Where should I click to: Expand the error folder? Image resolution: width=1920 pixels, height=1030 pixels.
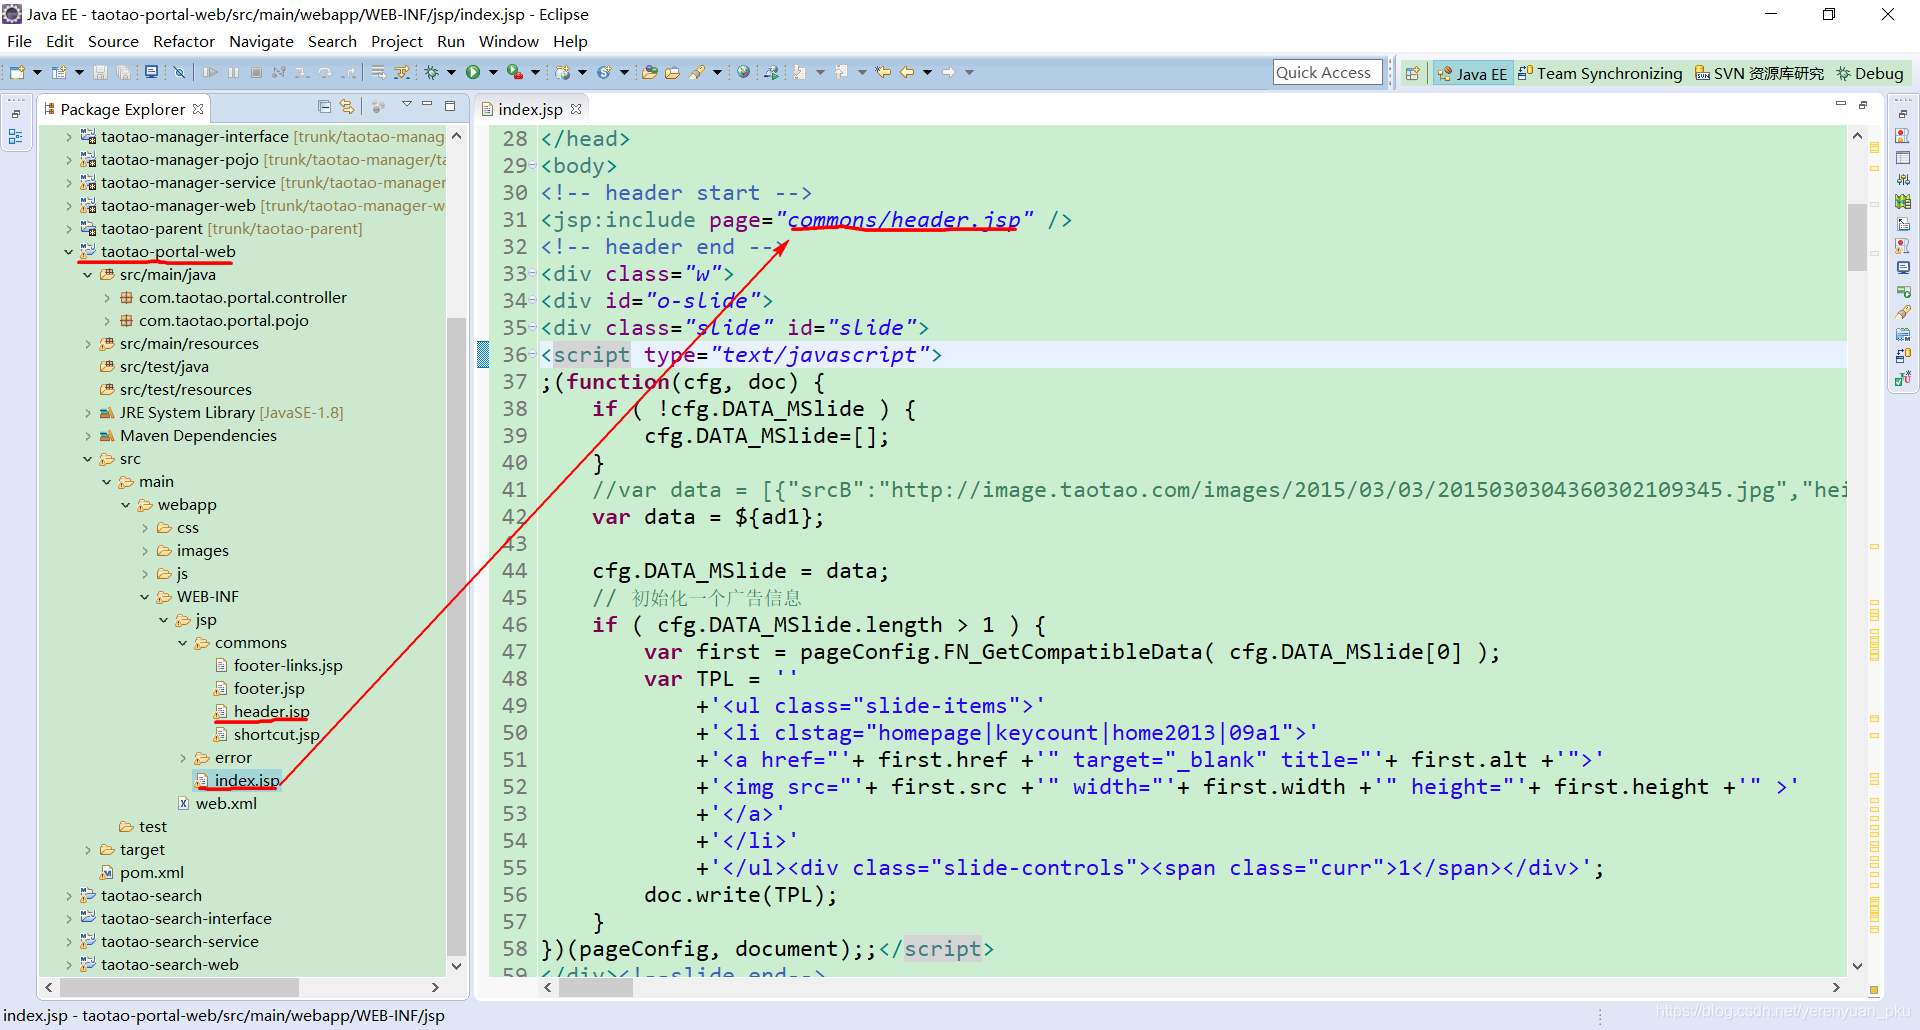(183, 758)
